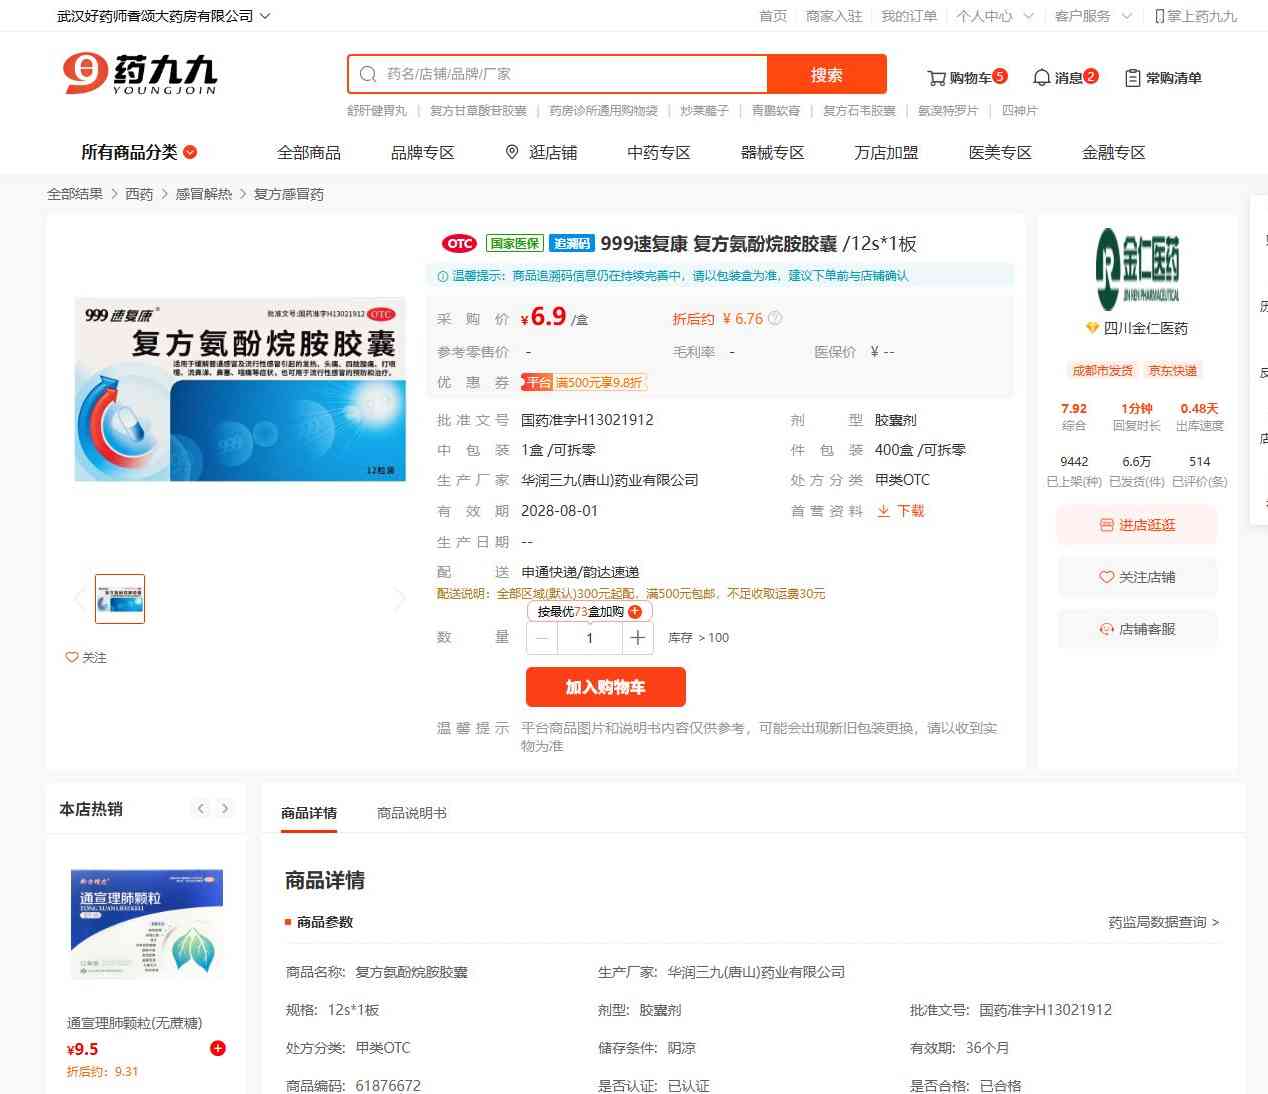The height and width of the screenshot is (1094, 1268).
Task: Click the search input field
Action: pyautogui.click(x=570, y=74)
